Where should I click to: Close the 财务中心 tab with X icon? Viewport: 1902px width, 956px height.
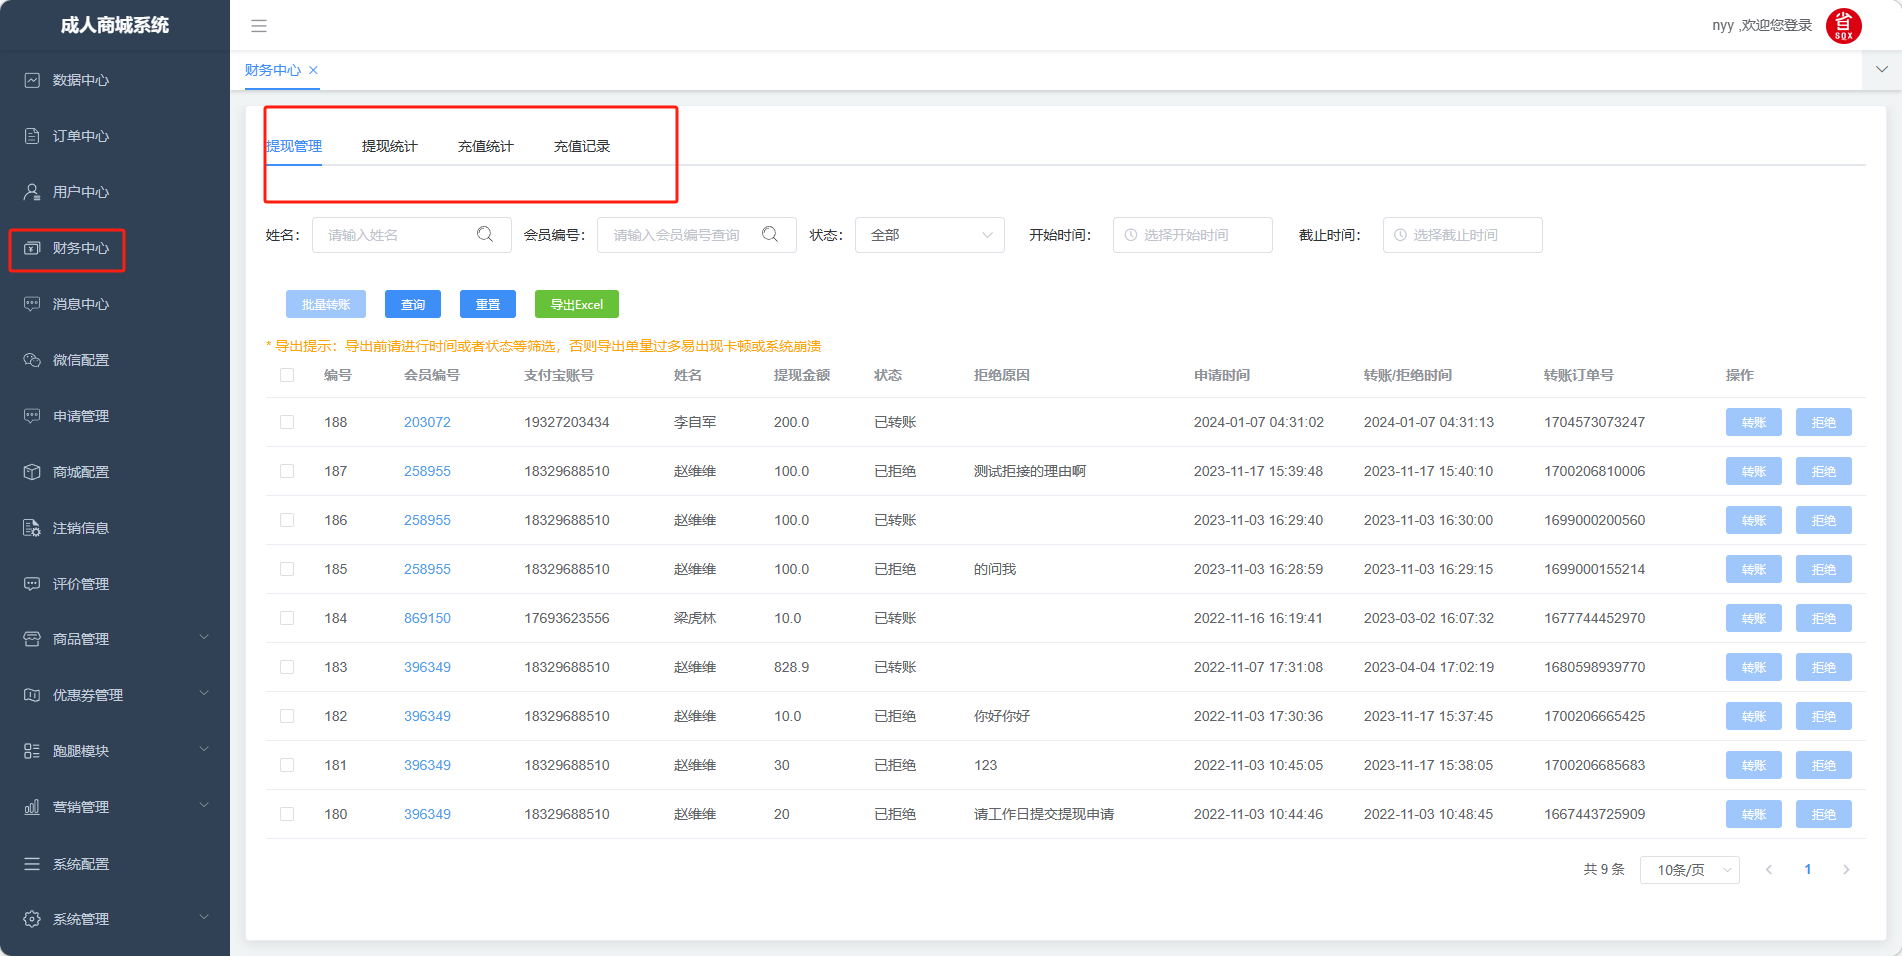(x=313, y=70)
